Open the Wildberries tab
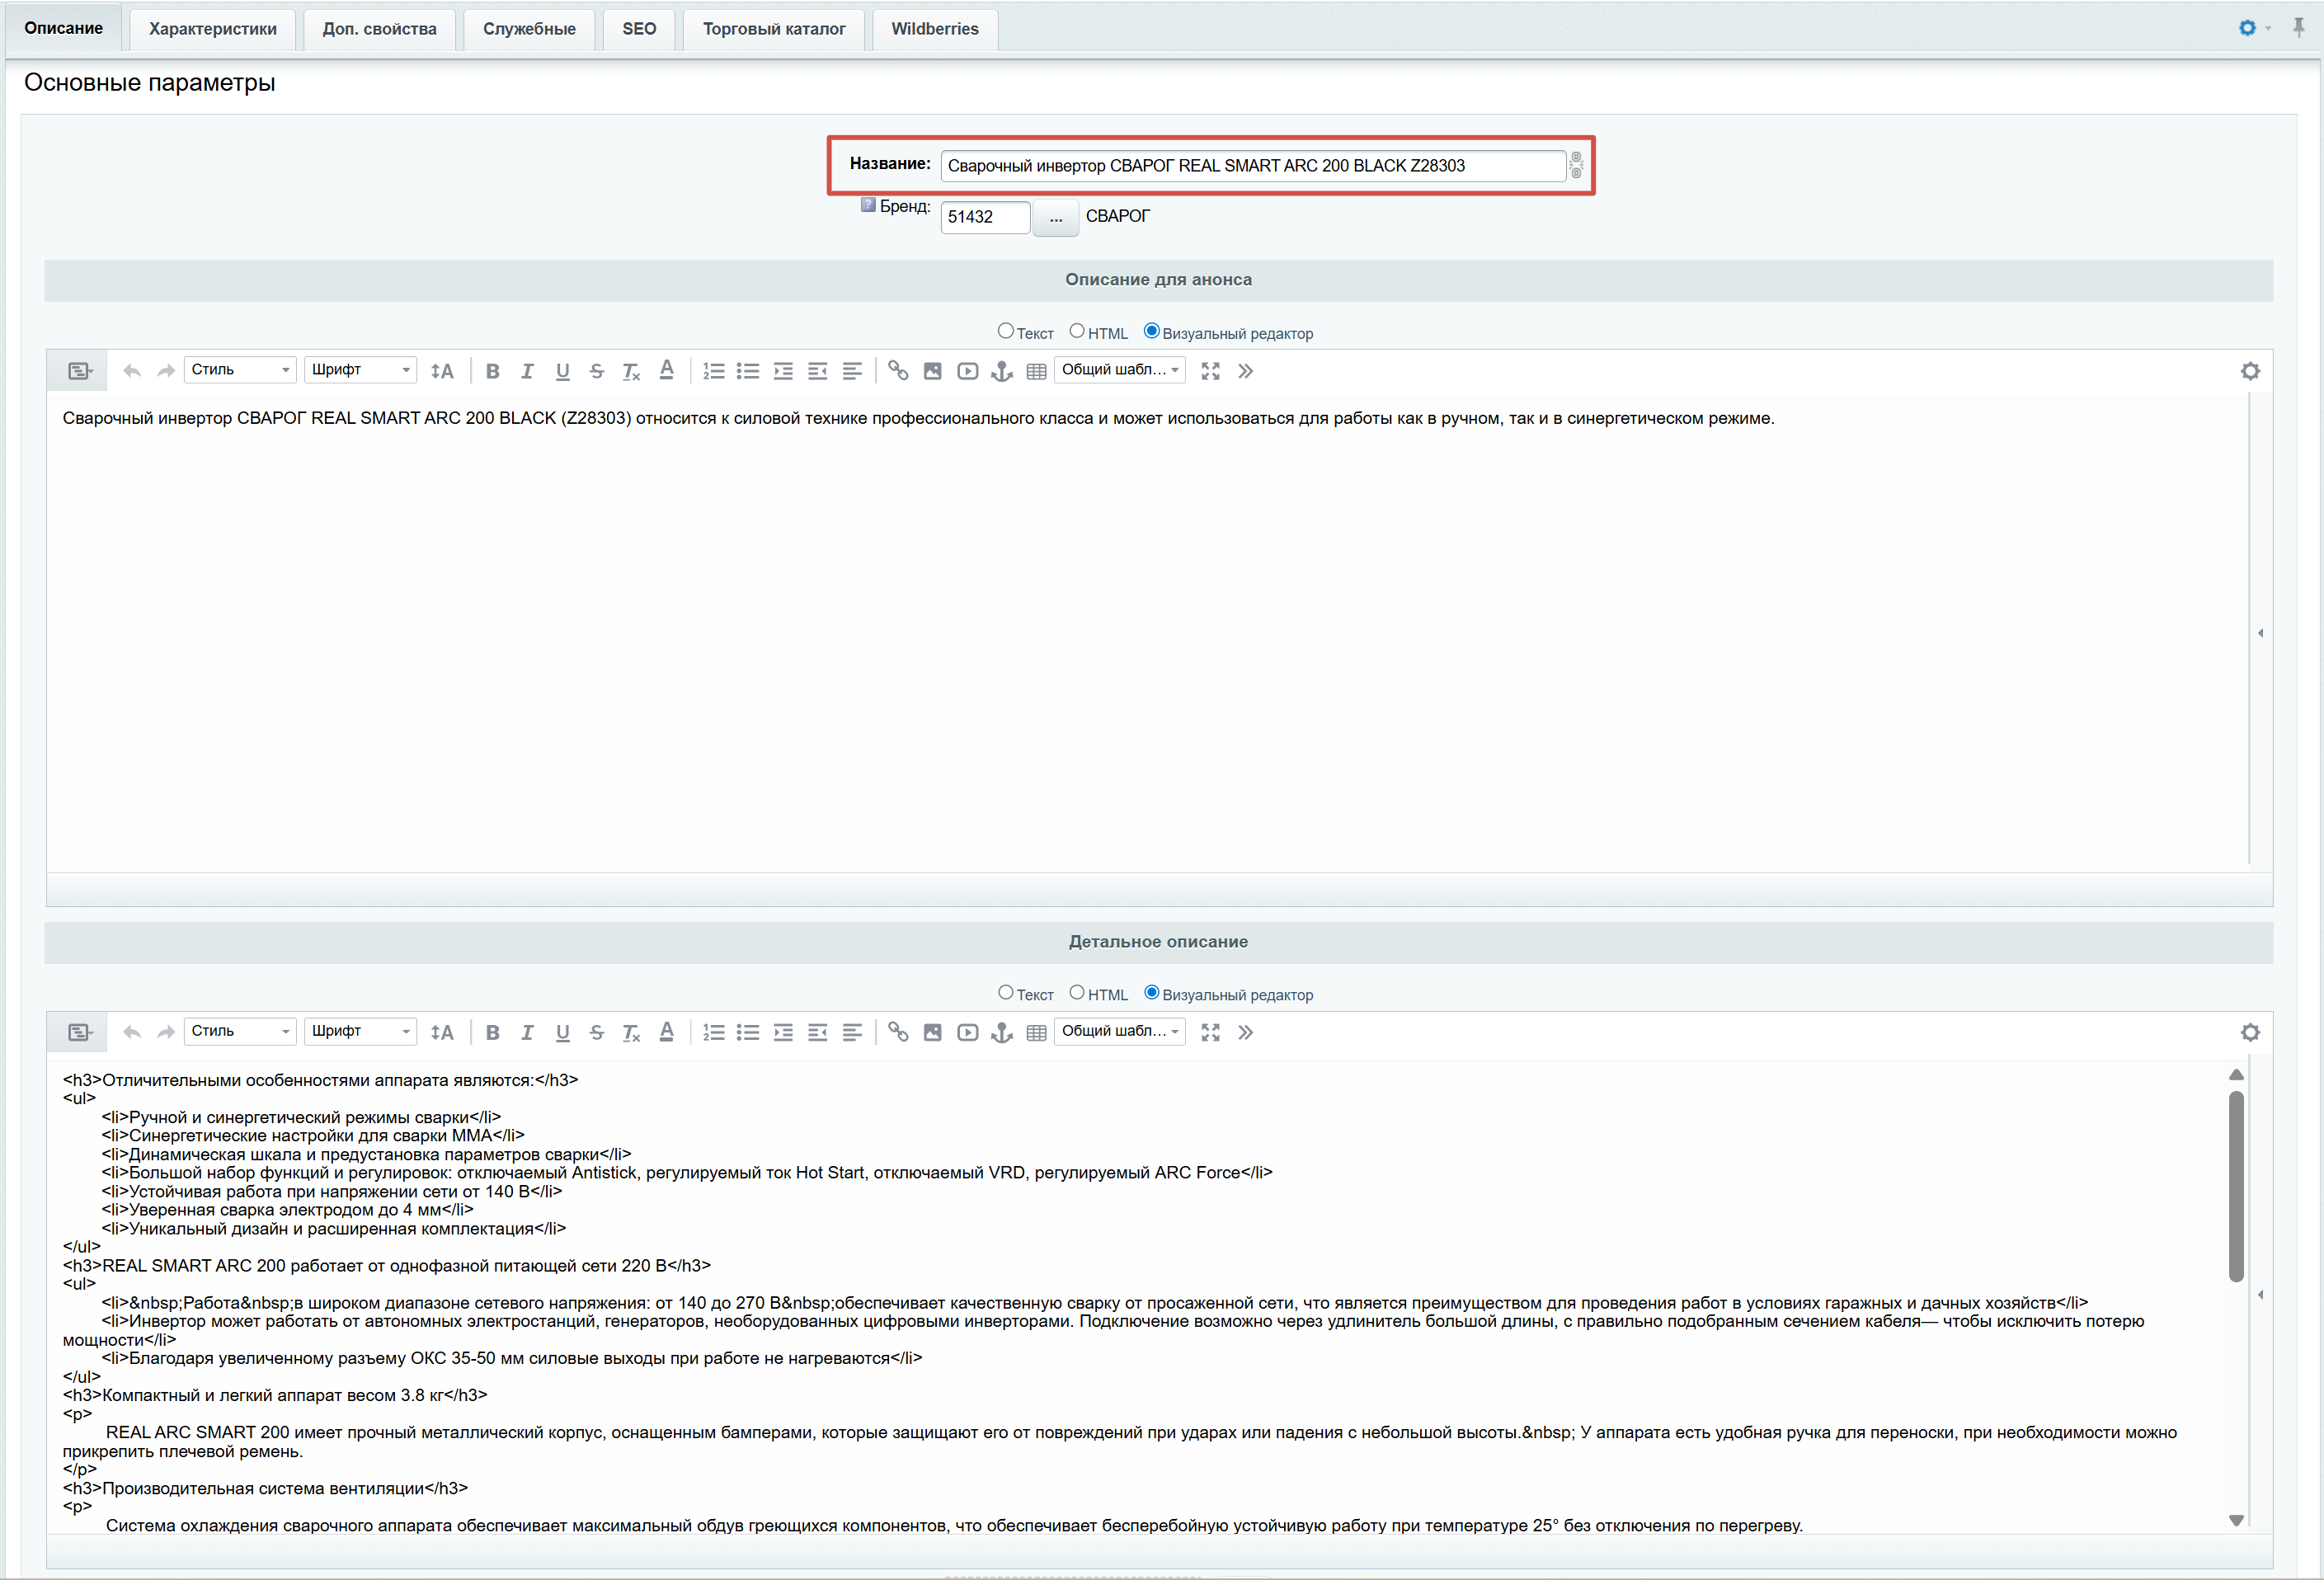This screenshot has height=1580, width=2324. point(934,29)
